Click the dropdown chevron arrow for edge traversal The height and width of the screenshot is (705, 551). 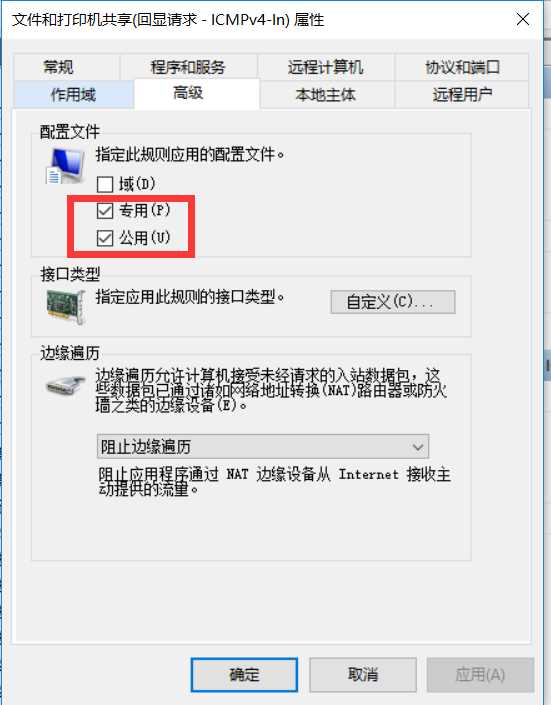click(x=417, y=447)
